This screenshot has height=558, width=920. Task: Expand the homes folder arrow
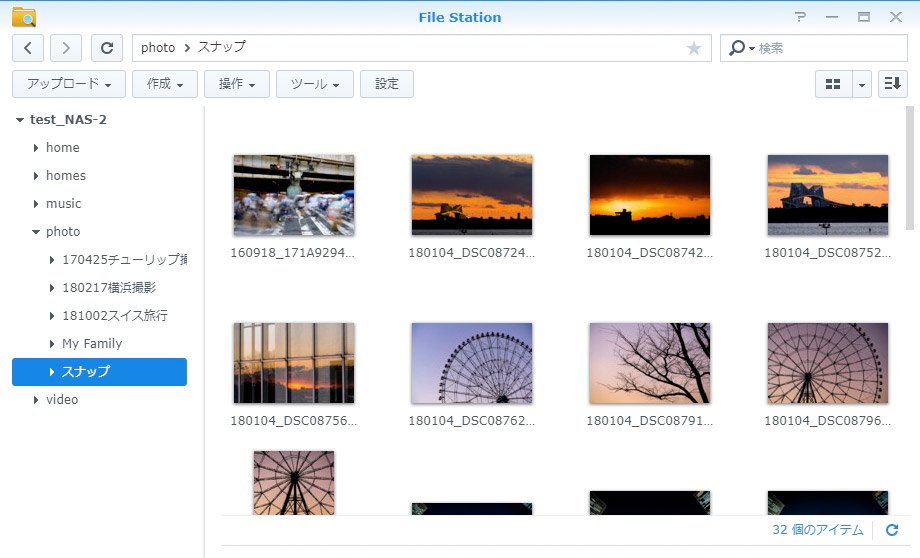(36, 176)
